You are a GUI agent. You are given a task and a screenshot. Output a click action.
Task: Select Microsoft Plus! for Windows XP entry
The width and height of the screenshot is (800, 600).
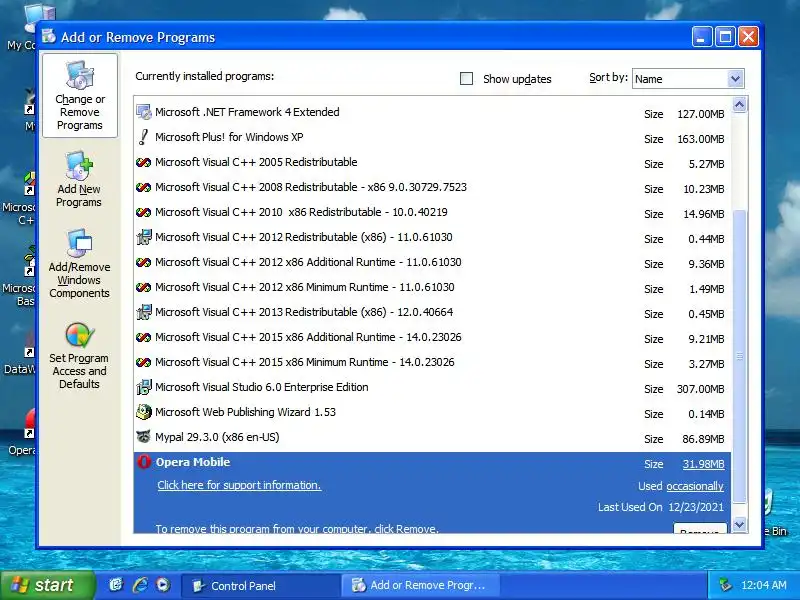pyautogui.click(x=432, y=137)
